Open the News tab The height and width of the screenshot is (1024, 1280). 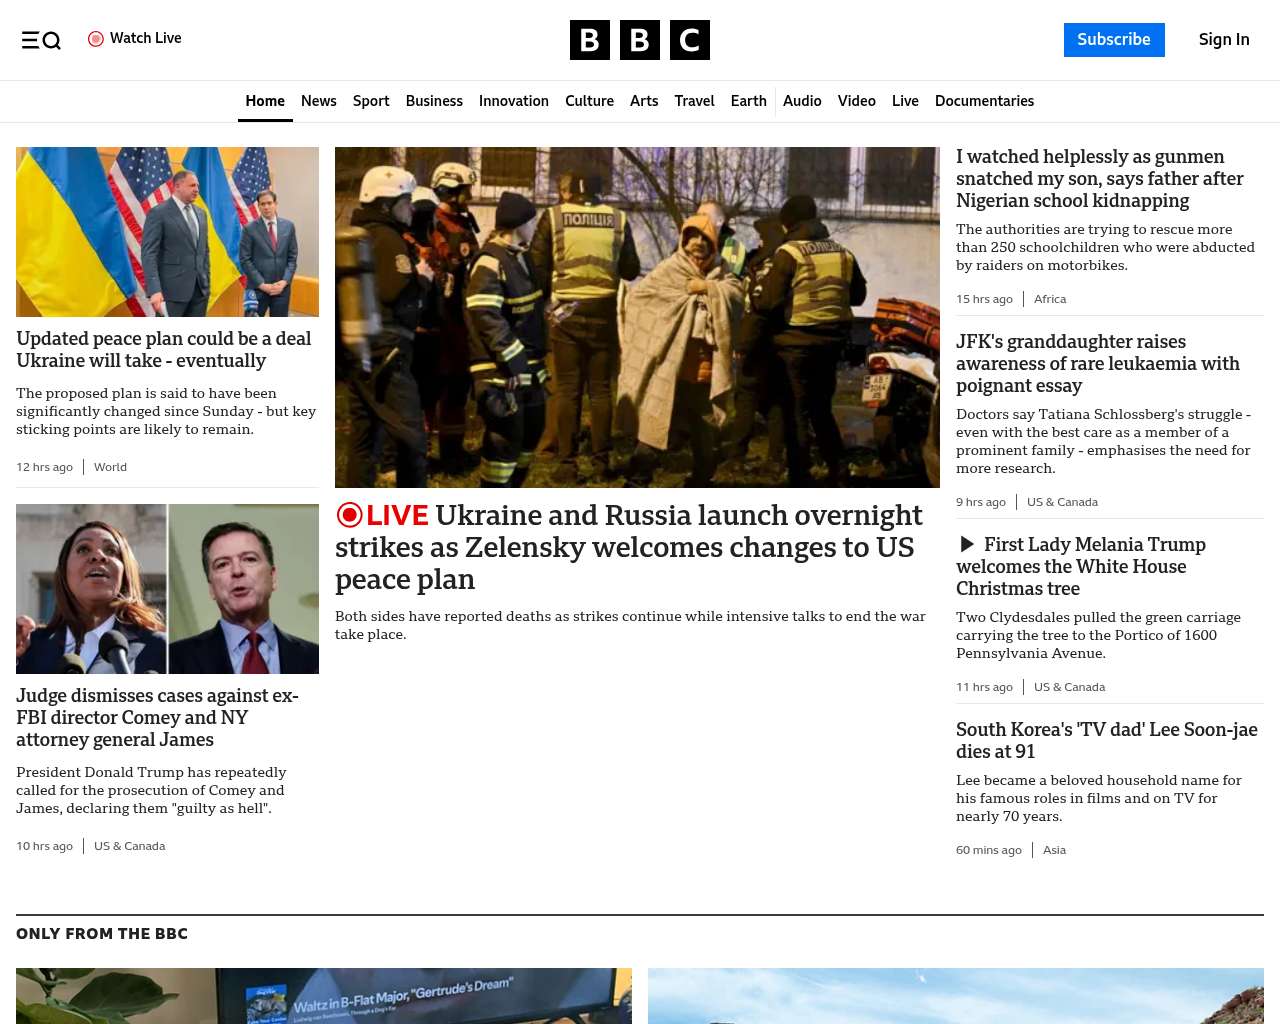[318, 101]
